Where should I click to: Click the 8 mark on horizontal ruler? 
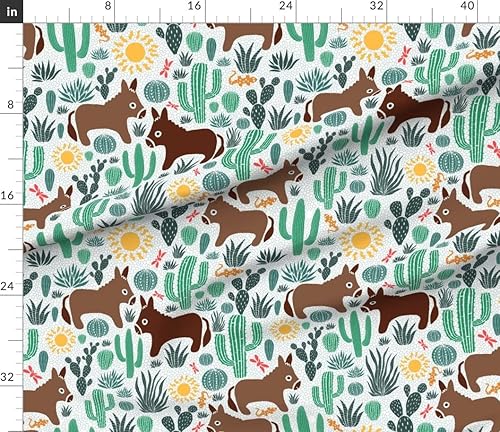coord(108,6)
